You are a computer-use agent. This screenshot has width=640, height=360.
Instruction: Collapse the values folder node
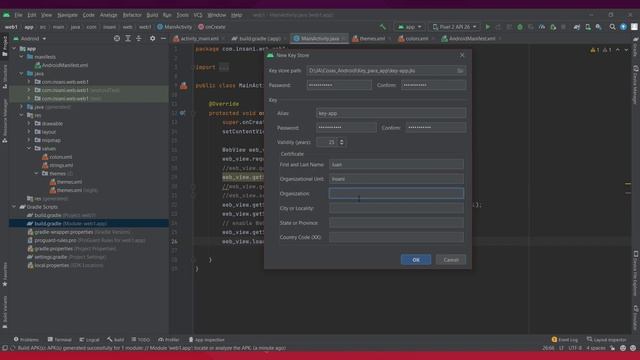click(29, 149)
